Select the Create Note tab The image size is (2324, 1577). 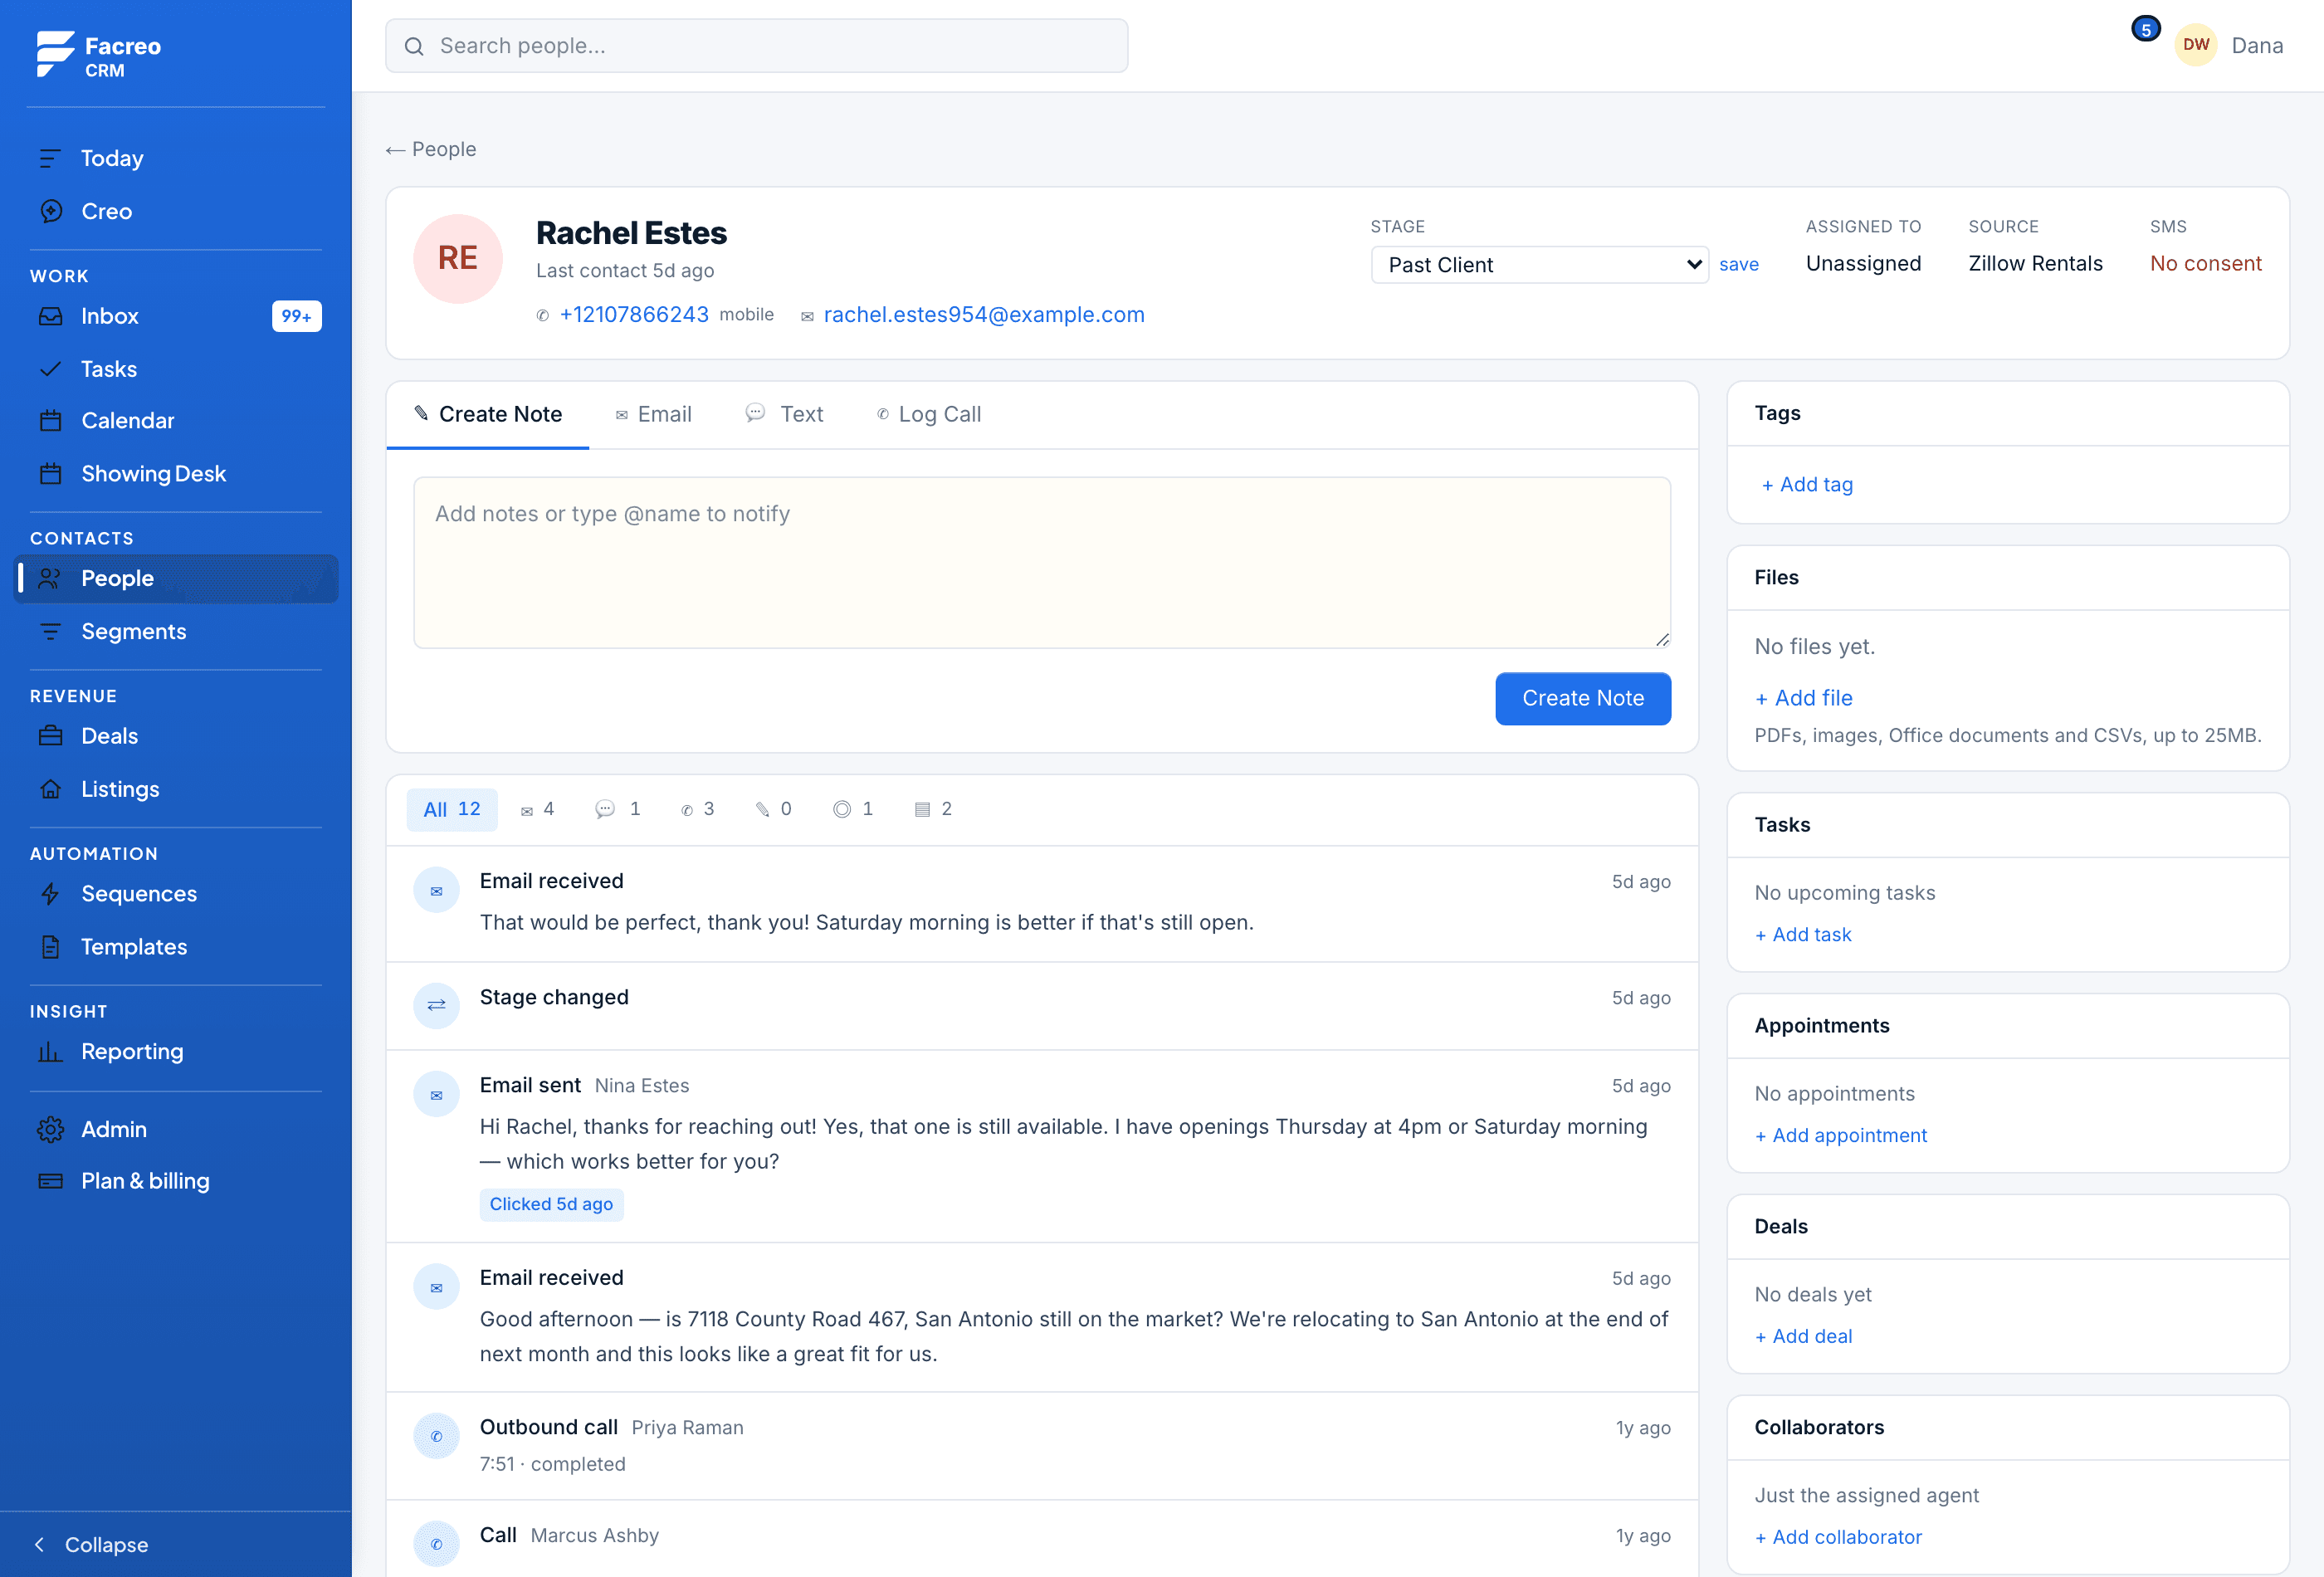(x=488, y=414)
